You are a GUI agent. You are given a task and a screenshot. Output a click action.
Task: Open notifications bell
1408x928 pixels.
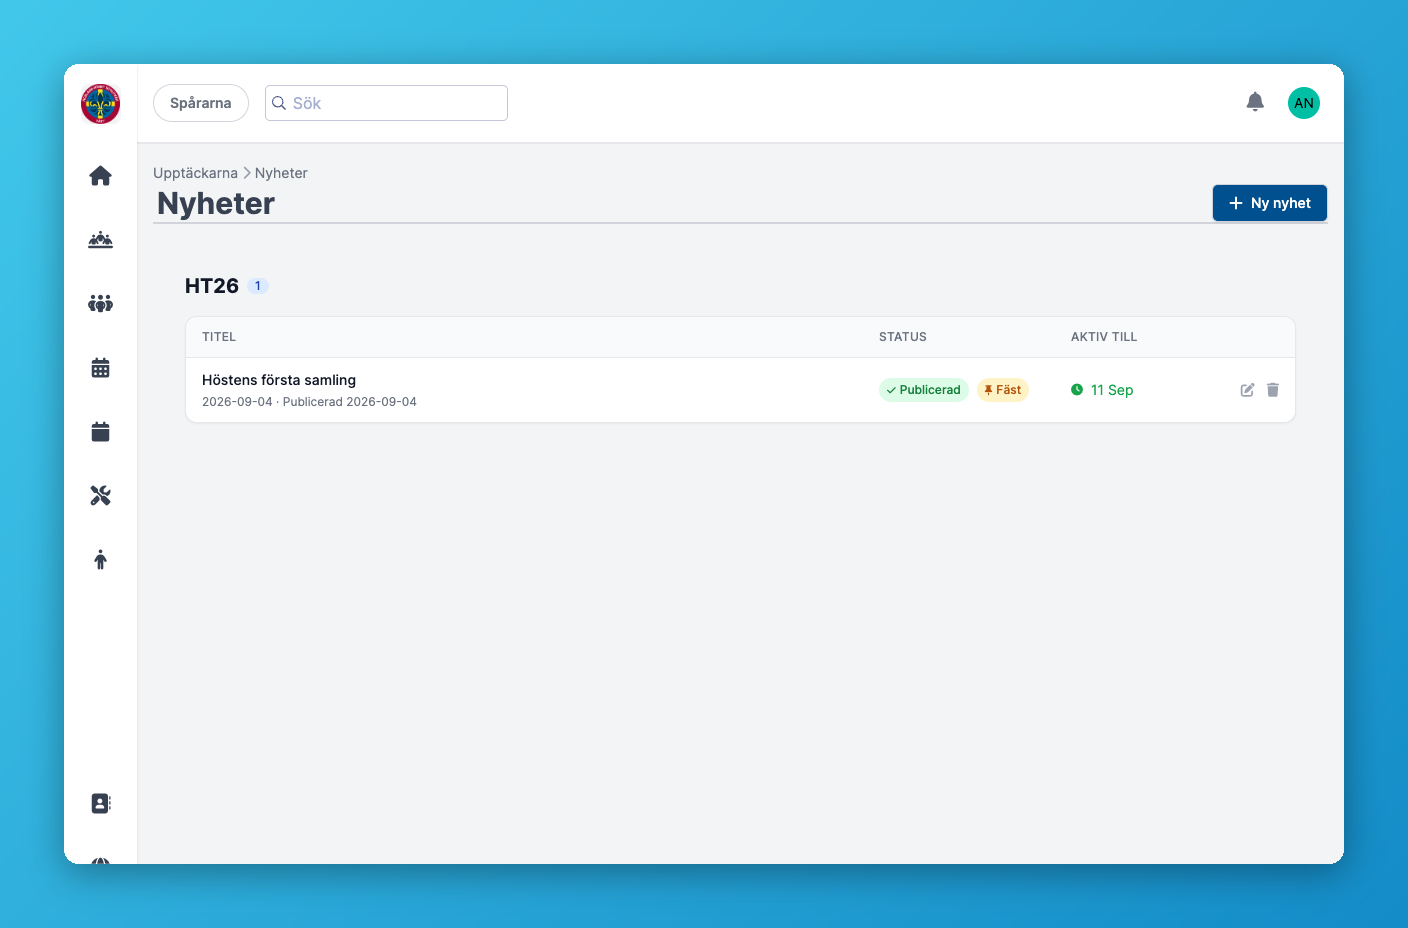pos(1255,102)
